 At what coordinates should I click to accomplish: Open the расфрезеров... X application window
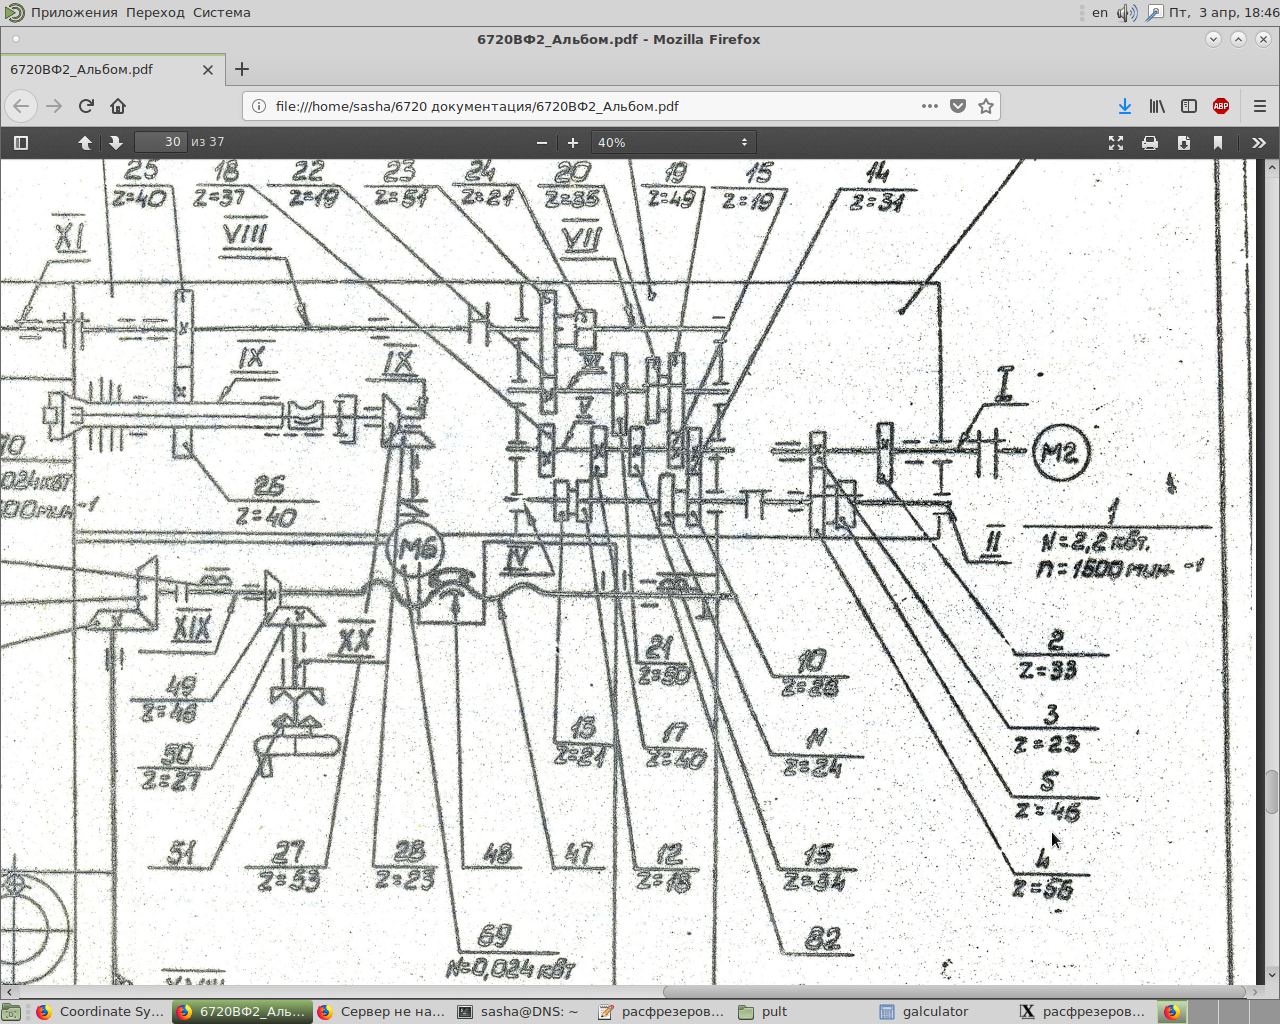[x=1083, y=1012]
